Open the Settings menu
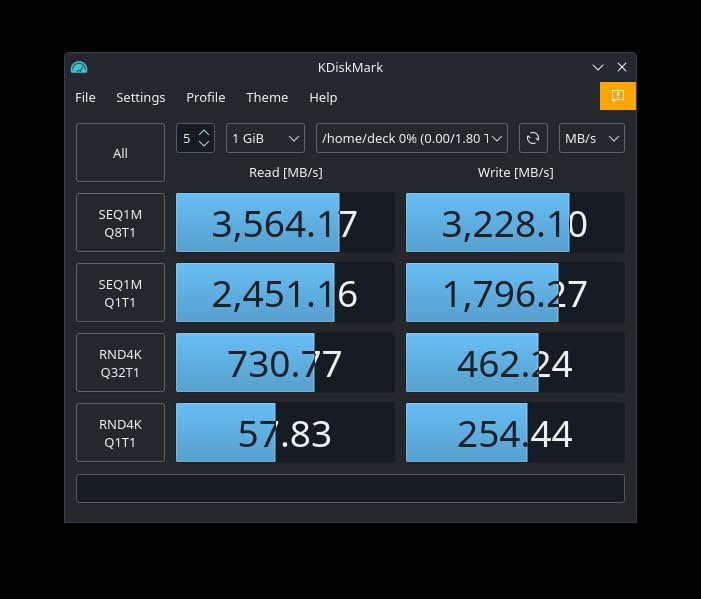 click(140, 97)
